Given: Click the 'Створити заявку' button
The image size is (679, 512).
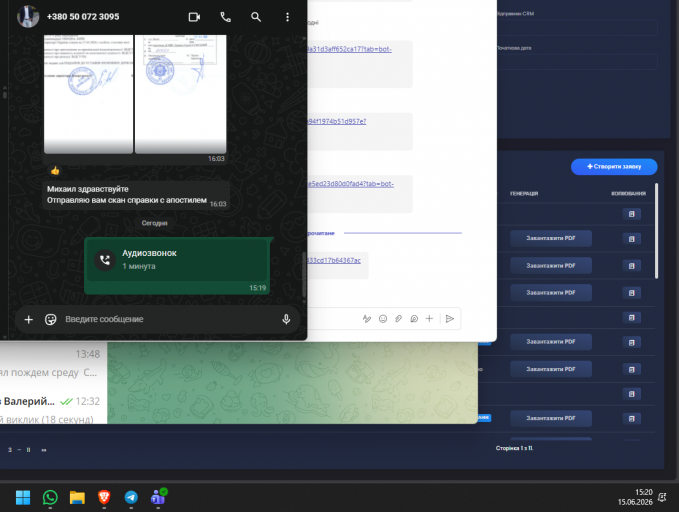Looking at the screenshot, I should pyautogui.click(x=614, y=167).
